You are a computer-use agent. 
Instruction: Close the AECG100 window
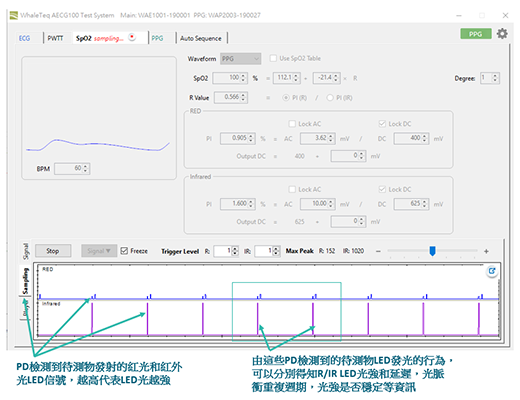click(505, 15)
